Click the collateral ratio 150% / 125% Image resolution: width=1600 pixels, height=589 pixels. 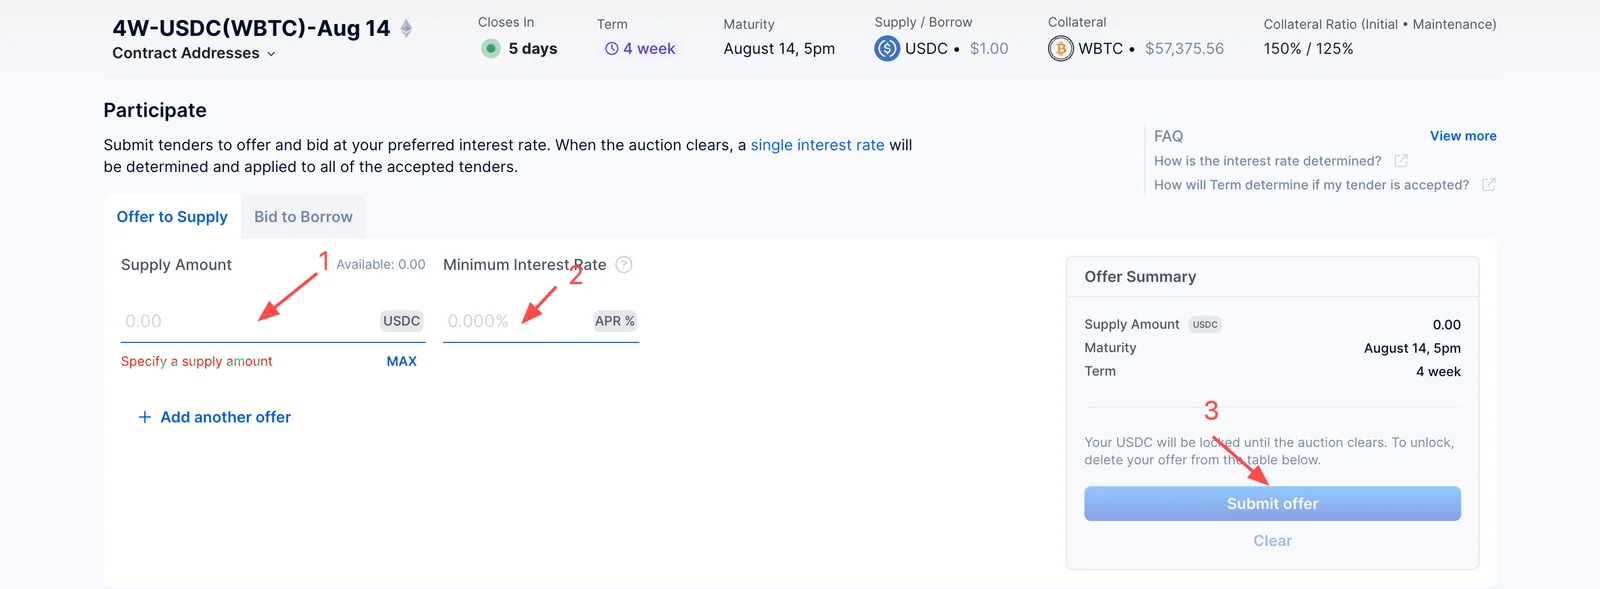click(1308, 48)
